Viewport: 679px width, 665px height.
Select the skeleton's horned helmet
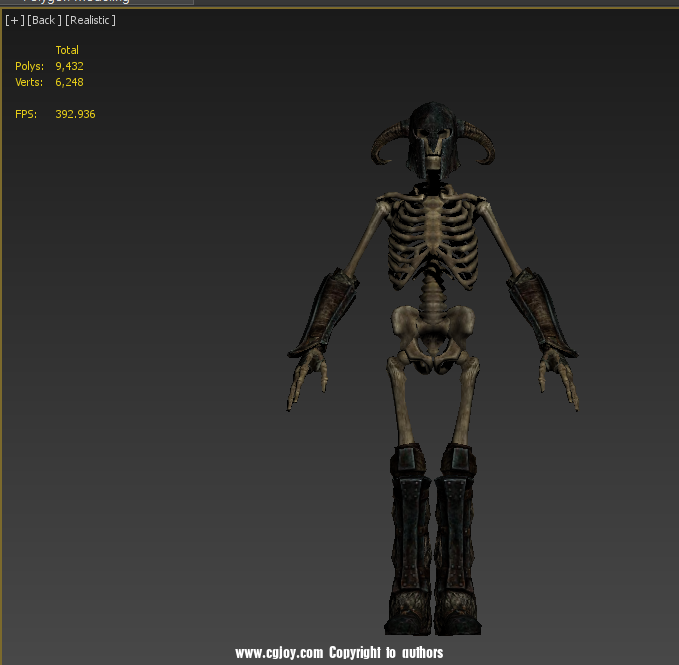[432, 130]
